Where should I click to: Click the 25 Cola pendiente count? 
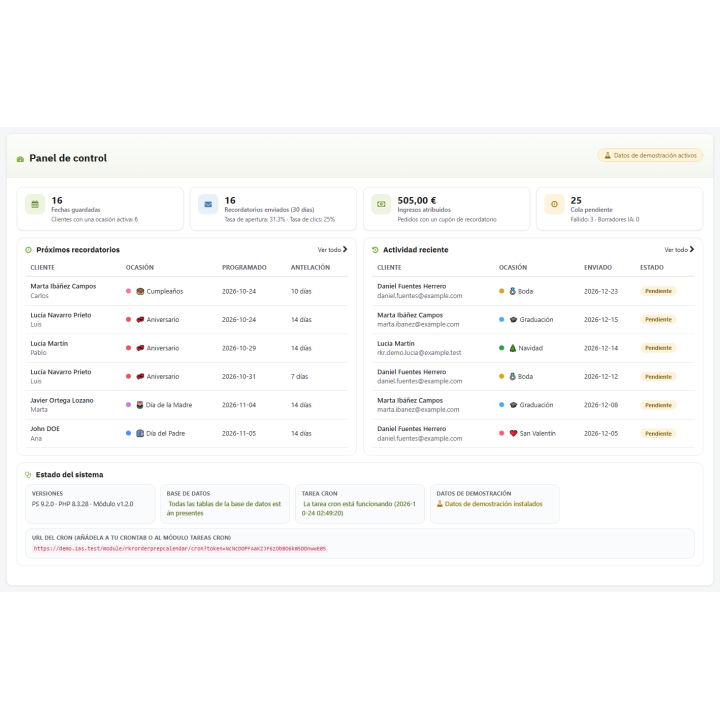click(576, 200)
